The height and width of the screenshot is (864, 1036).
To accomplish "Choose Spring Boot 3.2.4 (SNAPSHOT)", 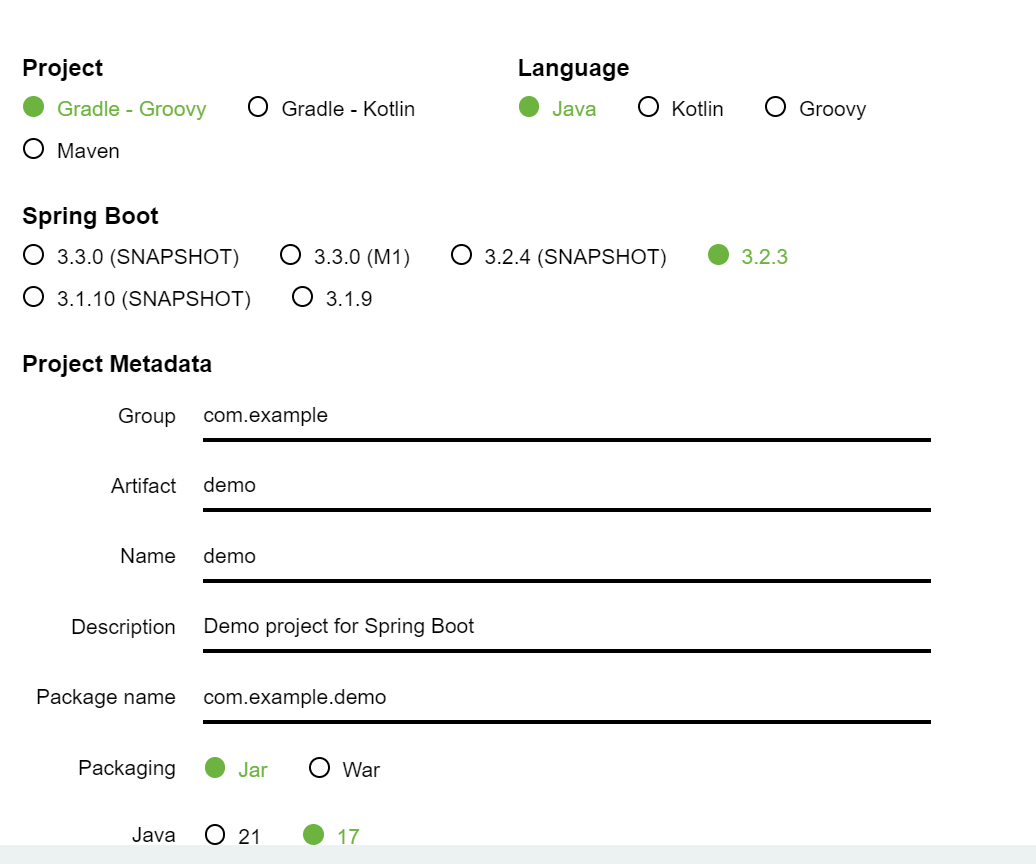I will pyautogui.click(x=558, y=256).
